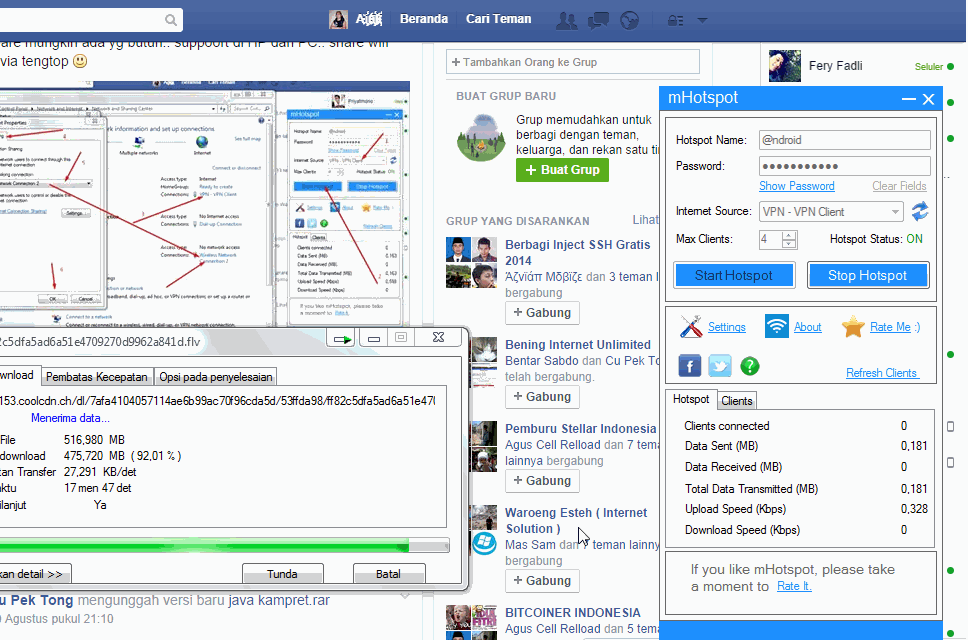Open Facebook messages icon

point(598,20)
